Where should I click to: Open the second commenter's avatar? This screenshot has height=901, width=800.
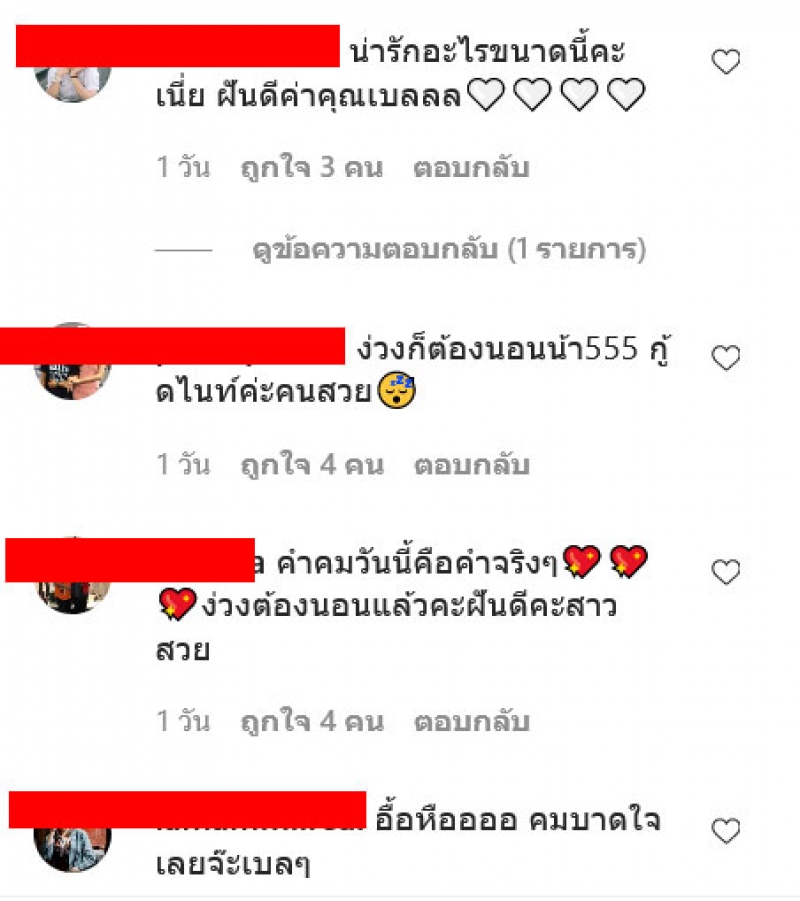tap(72, 379)
